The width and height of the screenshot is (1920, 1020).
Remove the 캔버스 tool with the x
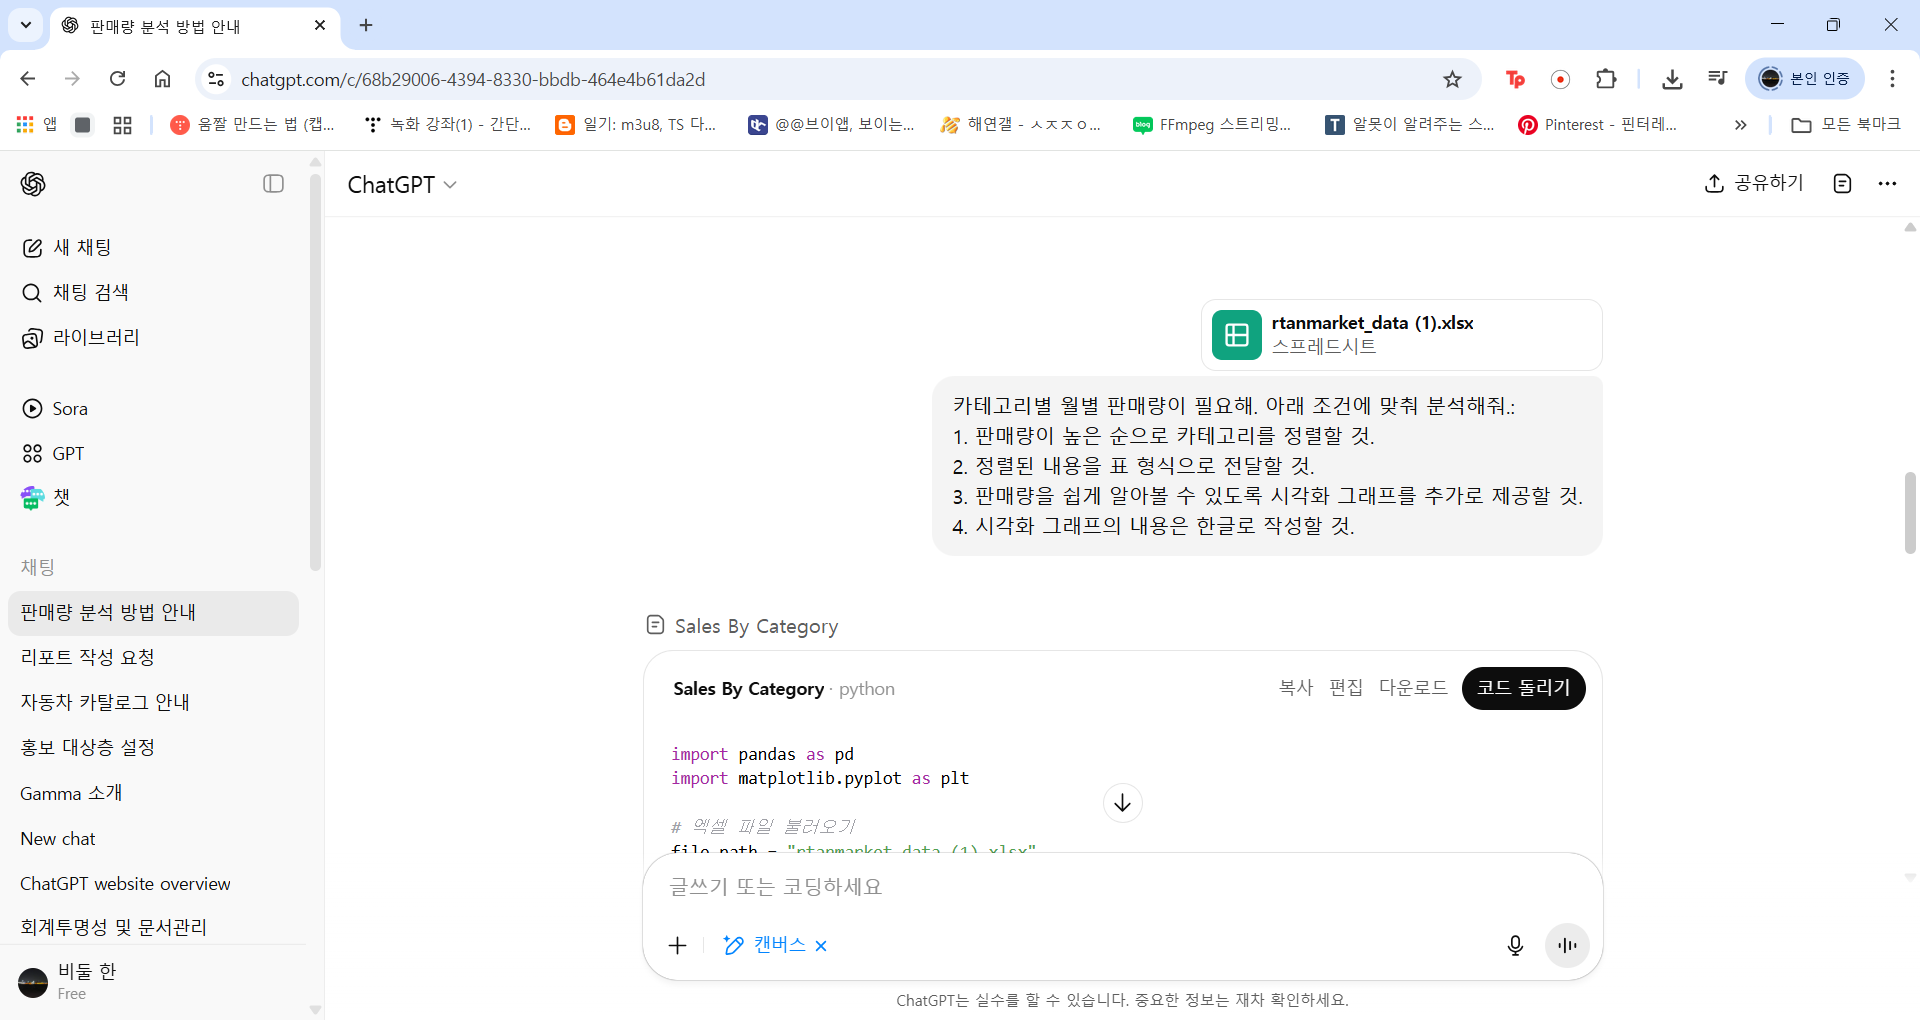click(x=821, y=946)
